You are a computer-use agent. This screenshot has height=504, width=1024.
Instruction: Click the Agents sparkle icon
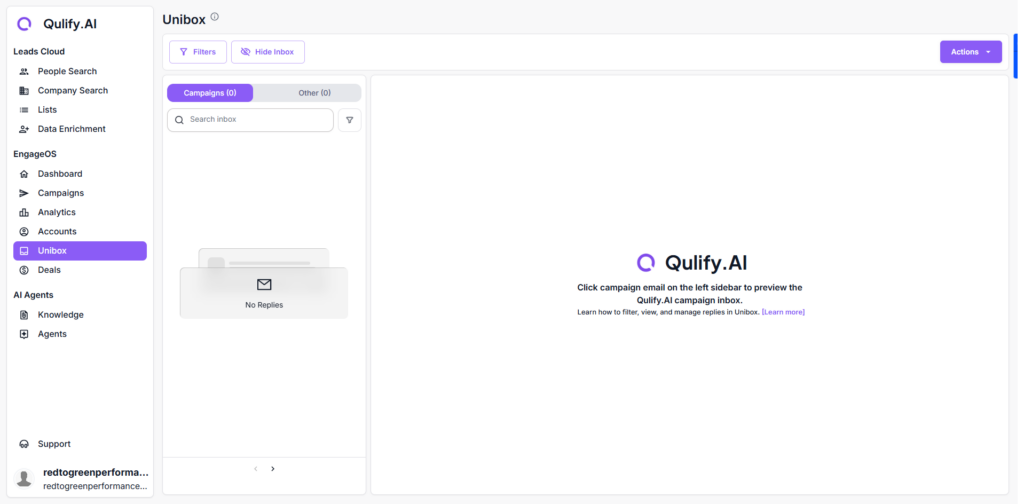pyautogui.click(x=24, y=334)
